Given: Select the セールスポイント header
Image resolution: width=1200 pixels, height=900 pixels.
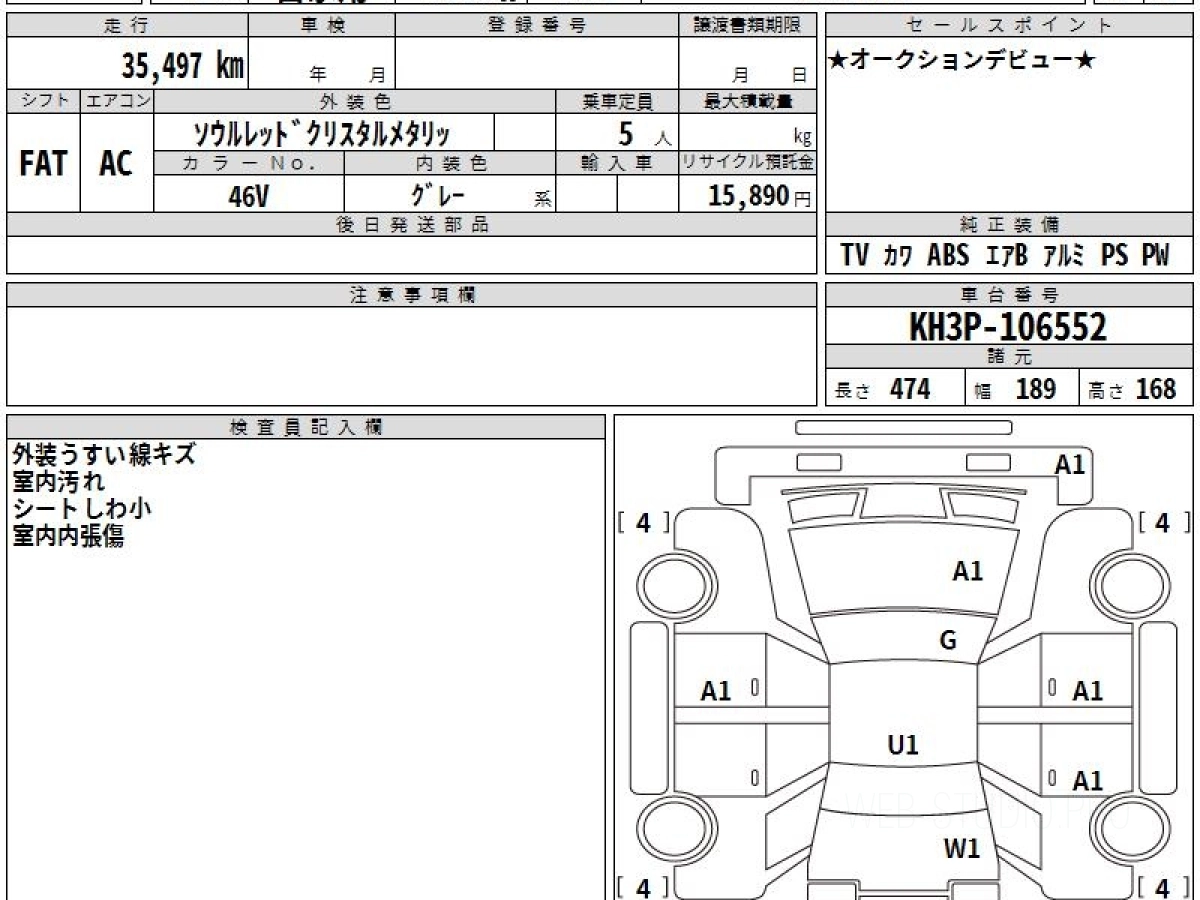Looking at the screenshot, I should coord(1010,26).
